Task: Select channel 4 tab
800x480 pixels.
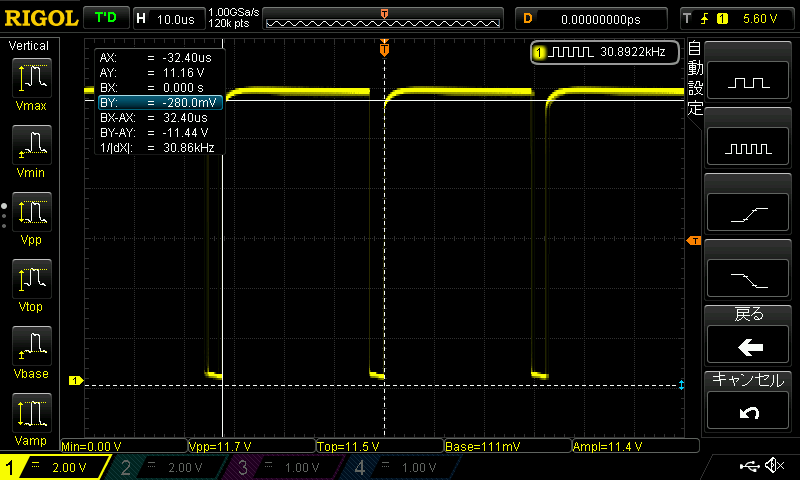Action: click(x=402, y=467)
